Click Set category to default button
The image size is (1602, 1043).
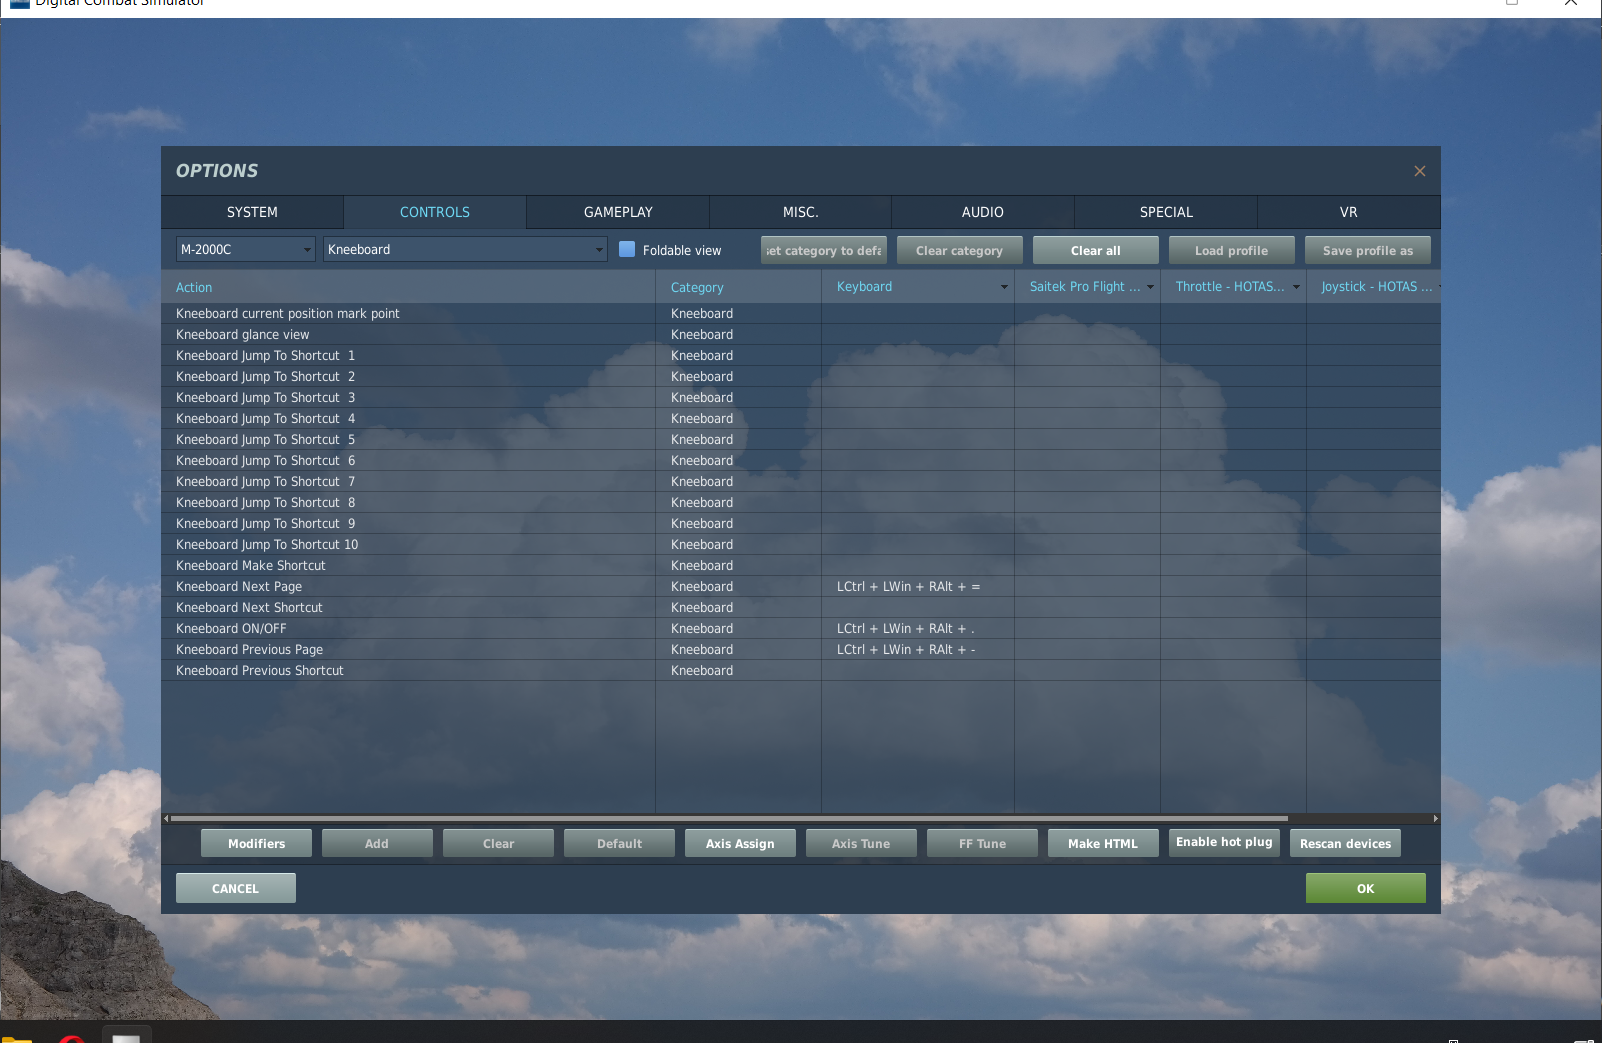pos(824,250)
